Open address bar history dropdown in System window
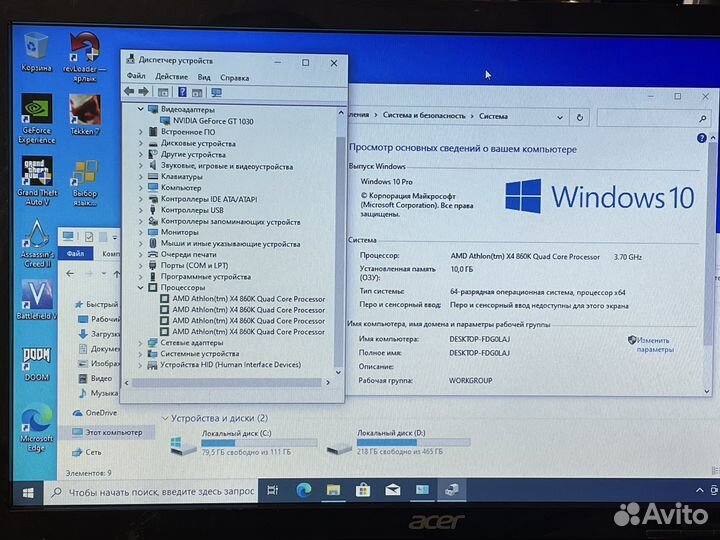Image resolution: width=720 pixels, height=540 pixels. [x=560, y=118]
